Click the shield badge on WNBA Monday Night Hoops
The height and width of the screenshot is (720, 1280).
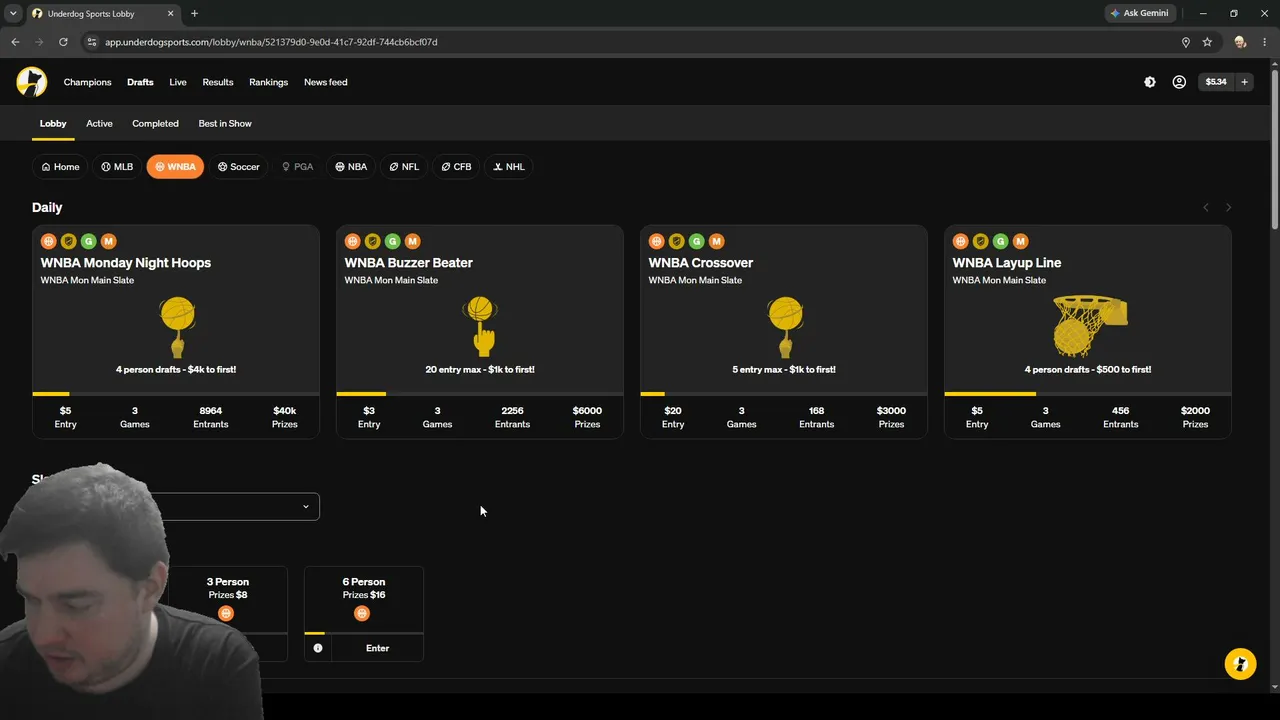[x=68, y=241]
